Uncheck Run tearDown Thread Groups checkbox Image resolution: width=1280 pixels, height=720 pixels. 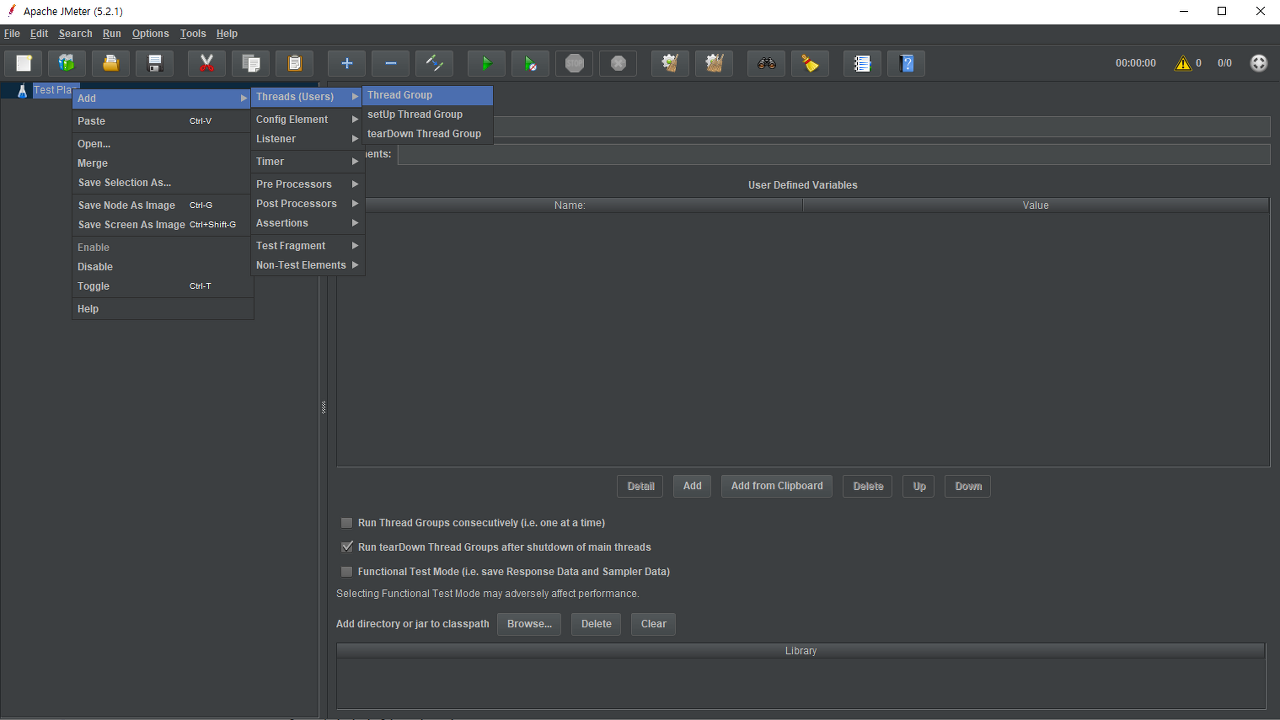pyautogui.click(x=347, y=547)
